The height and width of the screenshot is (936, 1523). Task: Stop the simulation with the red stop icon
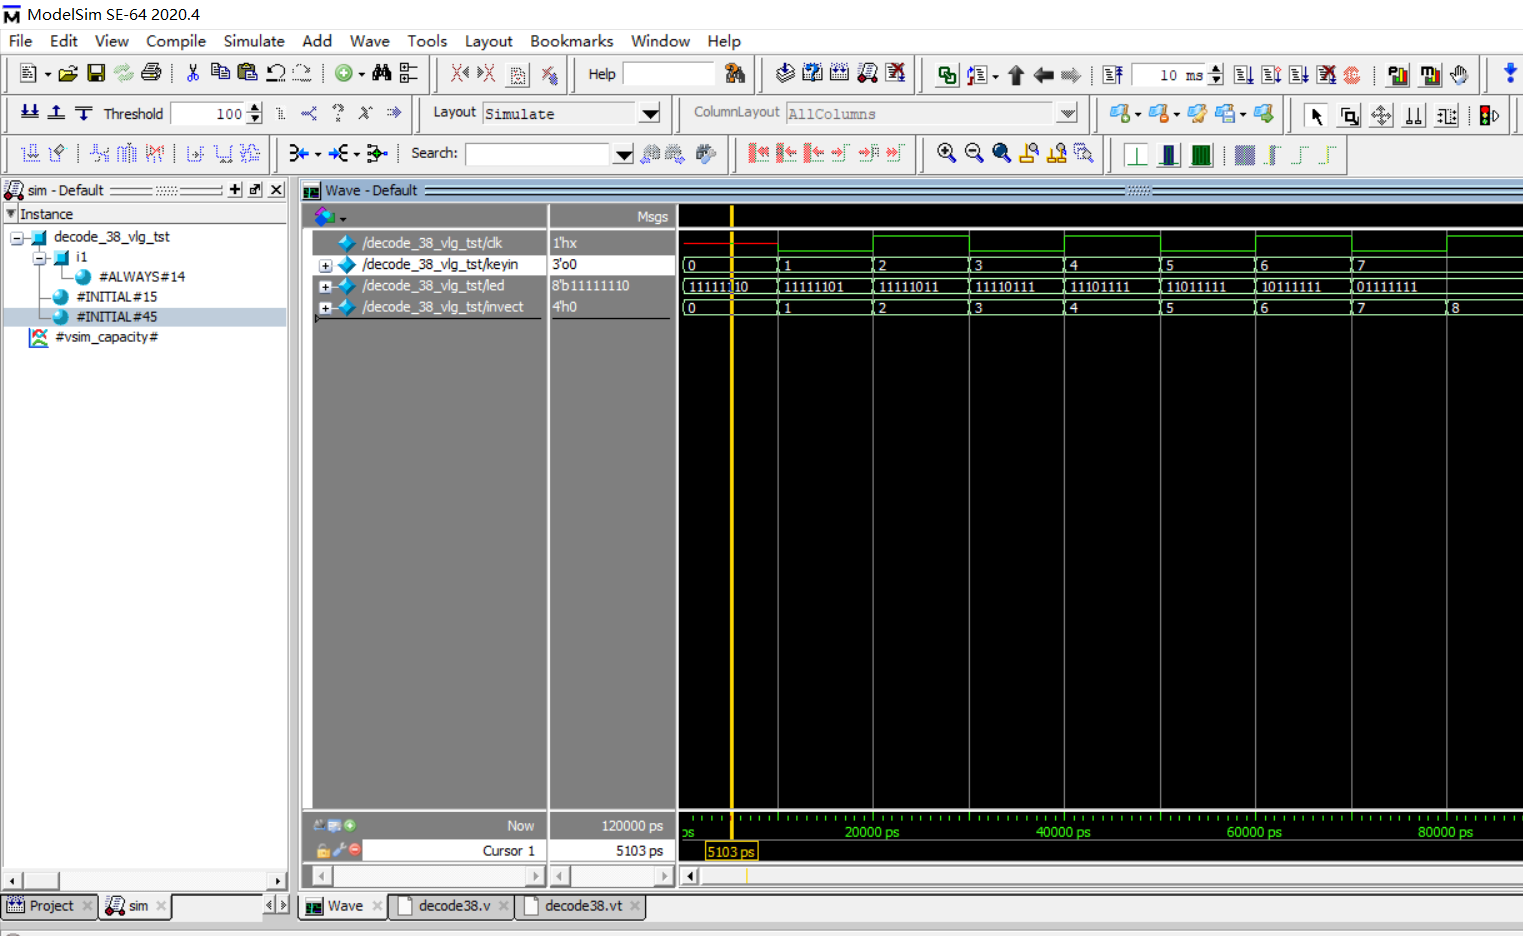pos(1352,74)
